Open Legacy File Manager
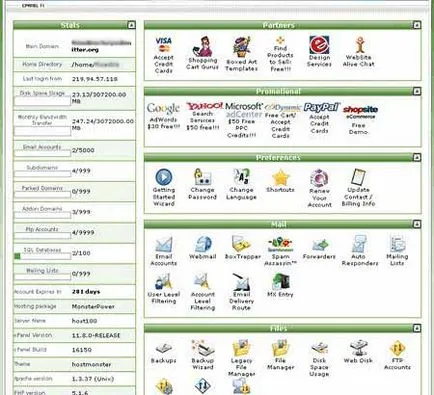Image resolution: width=434 pixels, height=395 pixels. pyautogui.click(x=242, y=348)
